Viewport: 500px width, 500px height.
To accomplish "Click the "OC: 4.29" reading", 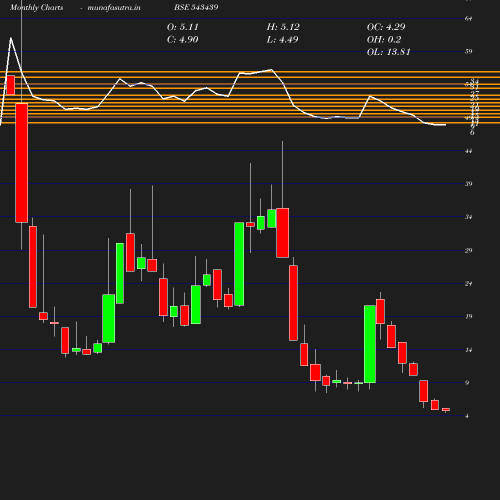I will [x=386, y=27].
